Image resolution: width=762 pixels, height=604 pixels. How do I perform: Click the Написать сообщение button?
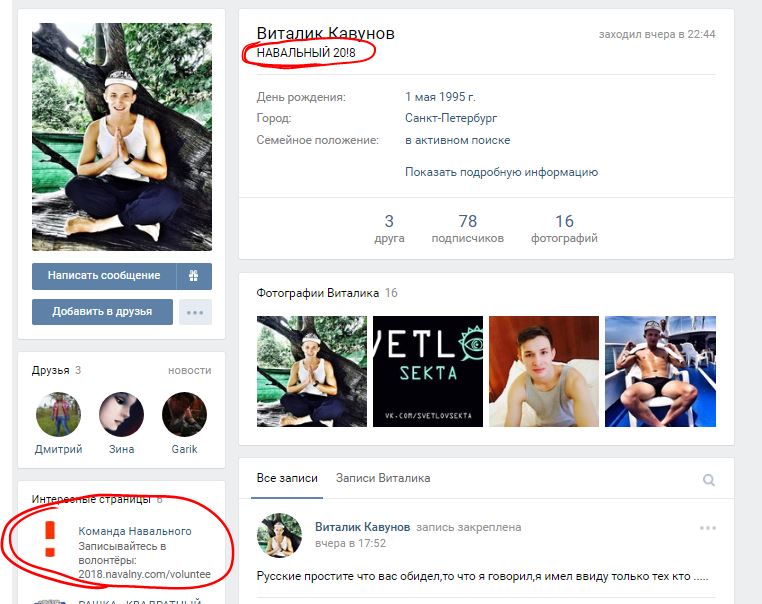click(104, 276)
